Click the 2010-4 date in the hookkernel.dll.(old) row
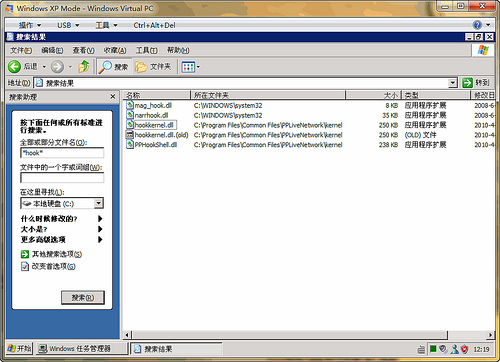The image size is (500, 362). click(484, 135)
